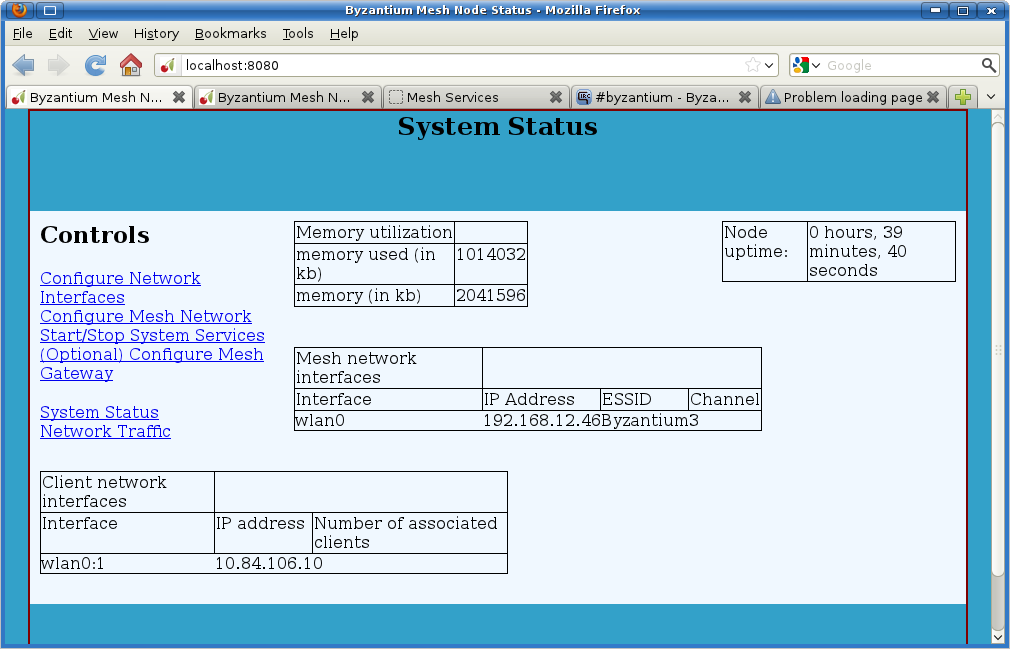Open the Tools menu
This screenshot has height=649, width=1010.
[x=298, y=33]
